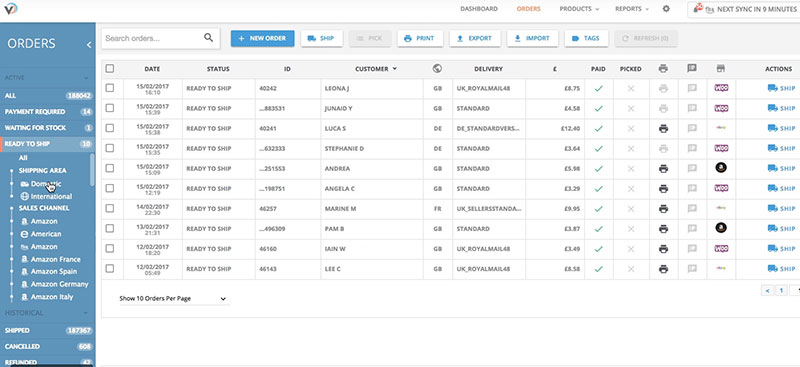Select the checkbox for Junaid Y order
The image size is (800, 367).
[110, 108]
